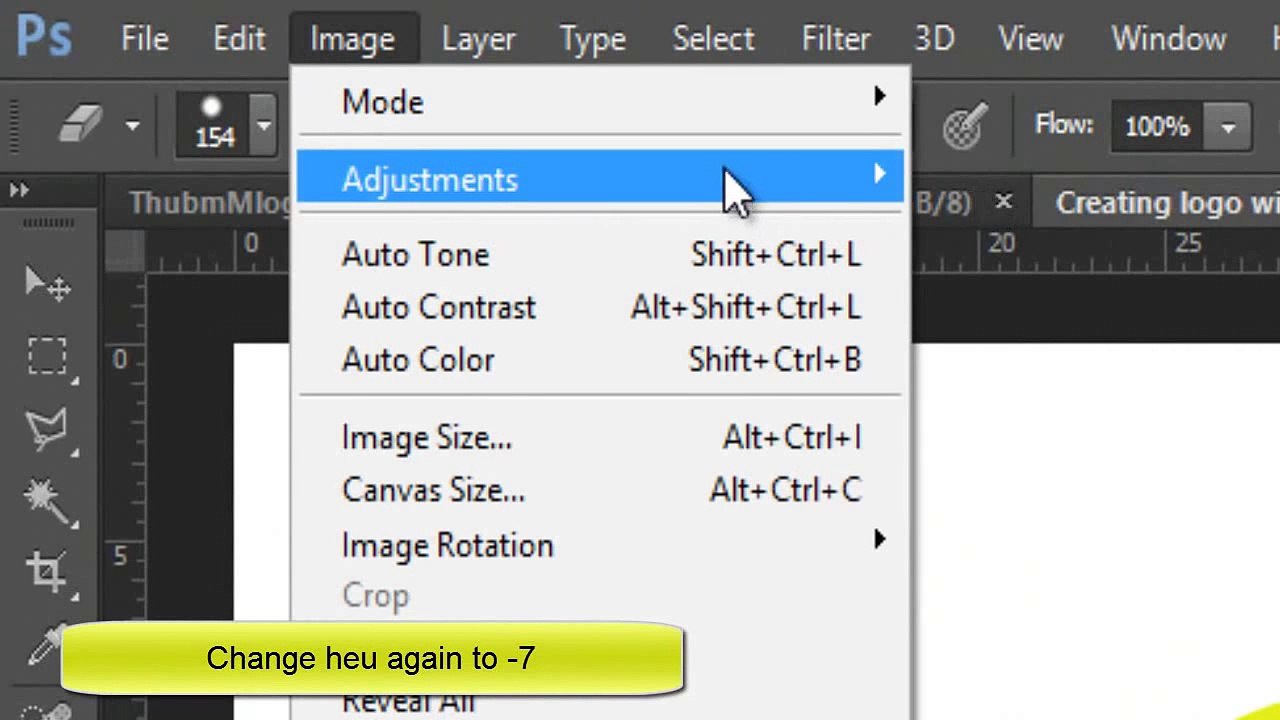This screenshot has width=1280, height=720.
Task: Select the Polygonal Lasso tool
Action: (47, 430)
